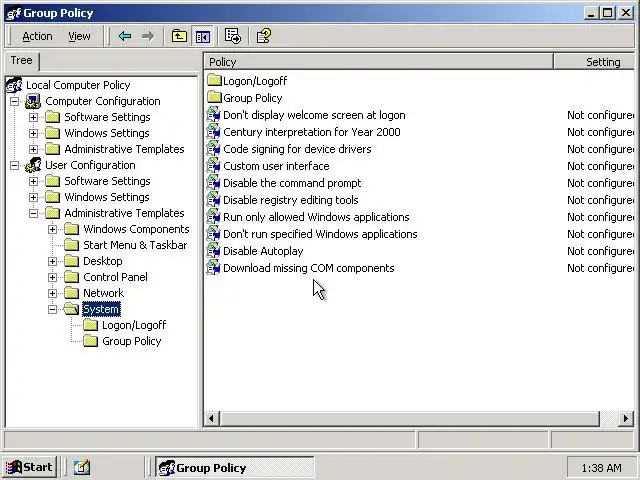Click the horizontal scrollbar thumb in policy pane

[x=409, y=419]
